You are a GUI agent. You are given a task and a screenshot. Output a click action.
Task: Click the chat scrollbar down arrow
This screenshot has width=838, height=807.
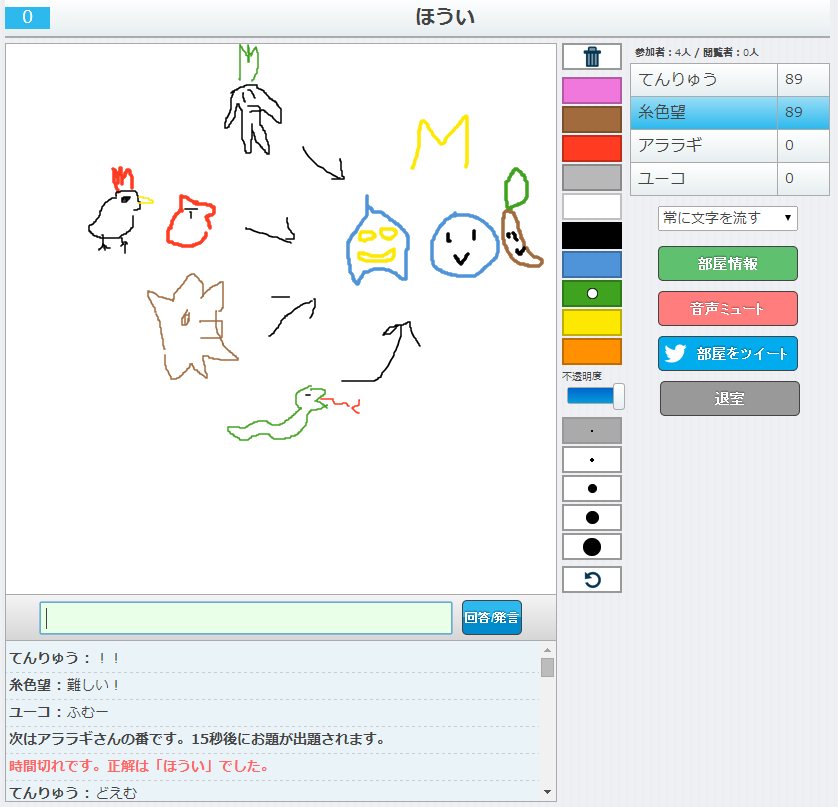(547, 792)
